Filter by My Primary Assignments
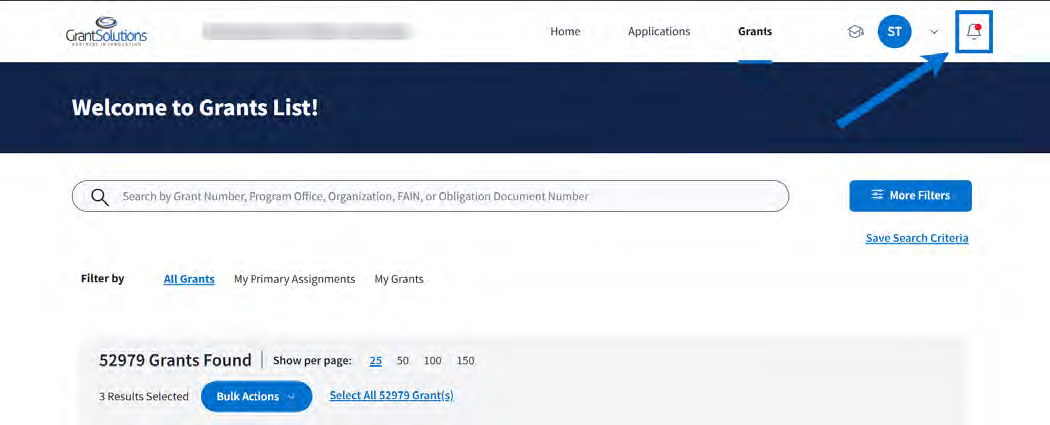 294,279
